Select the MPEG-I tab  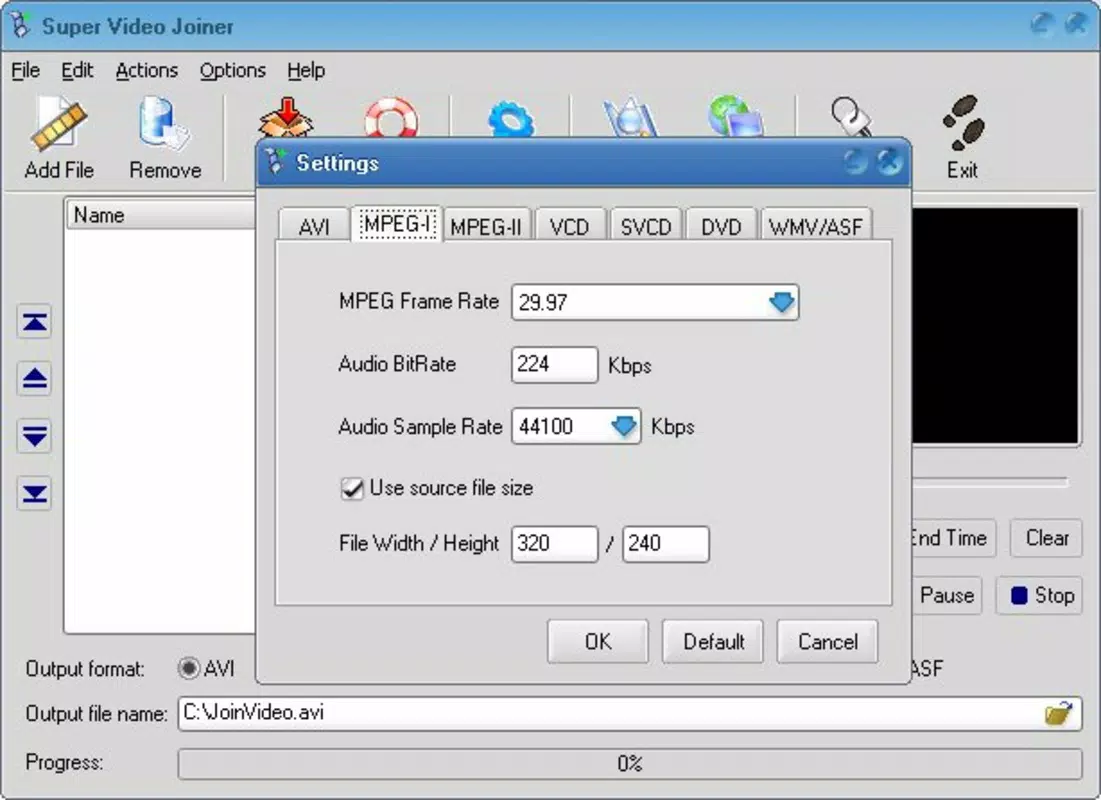point(397,224)
